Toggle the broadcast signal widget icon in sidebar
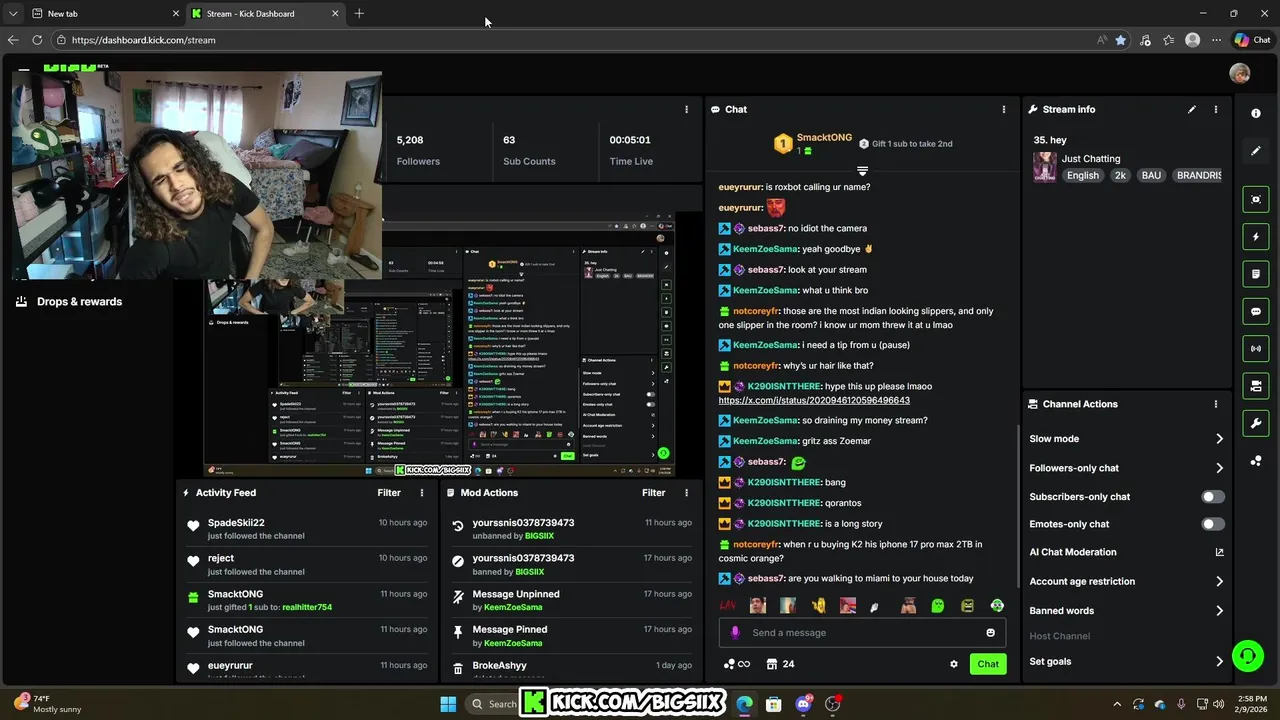1280x720 pixels. coord(1256,349)
